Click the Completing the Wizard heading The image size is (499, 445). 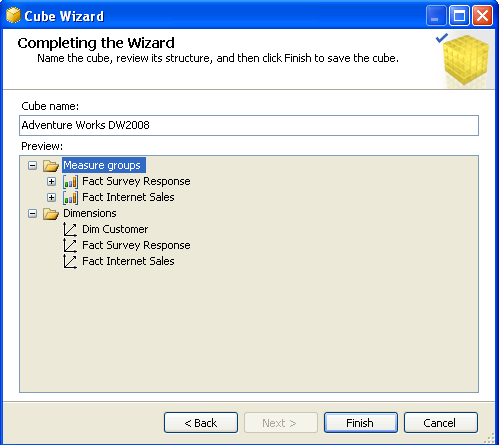(96, 43)
